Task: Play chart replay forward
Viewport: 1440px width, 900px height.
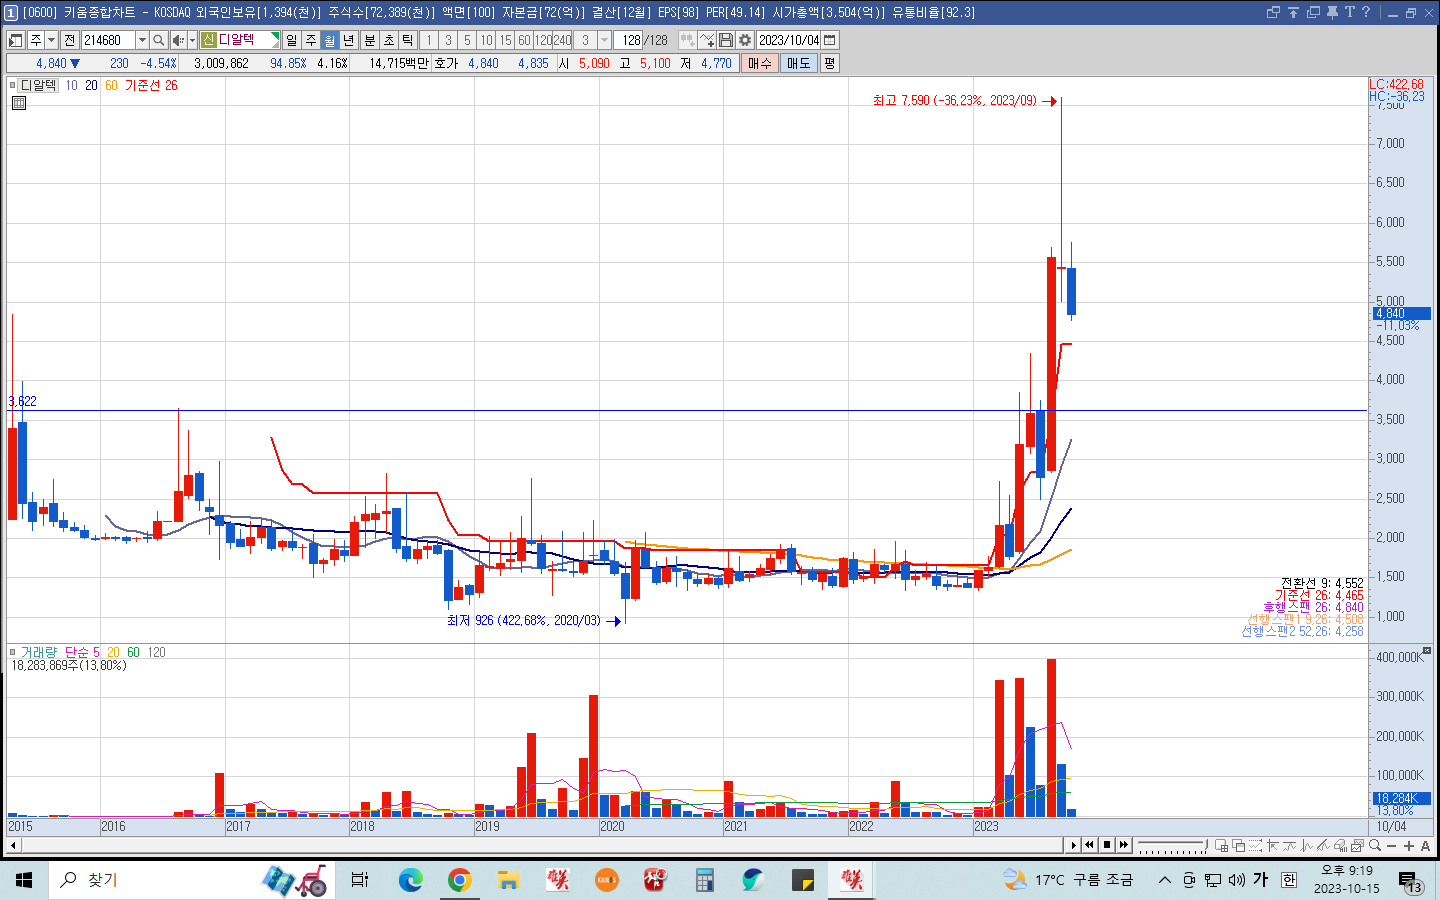Action: click(1074, 845)
